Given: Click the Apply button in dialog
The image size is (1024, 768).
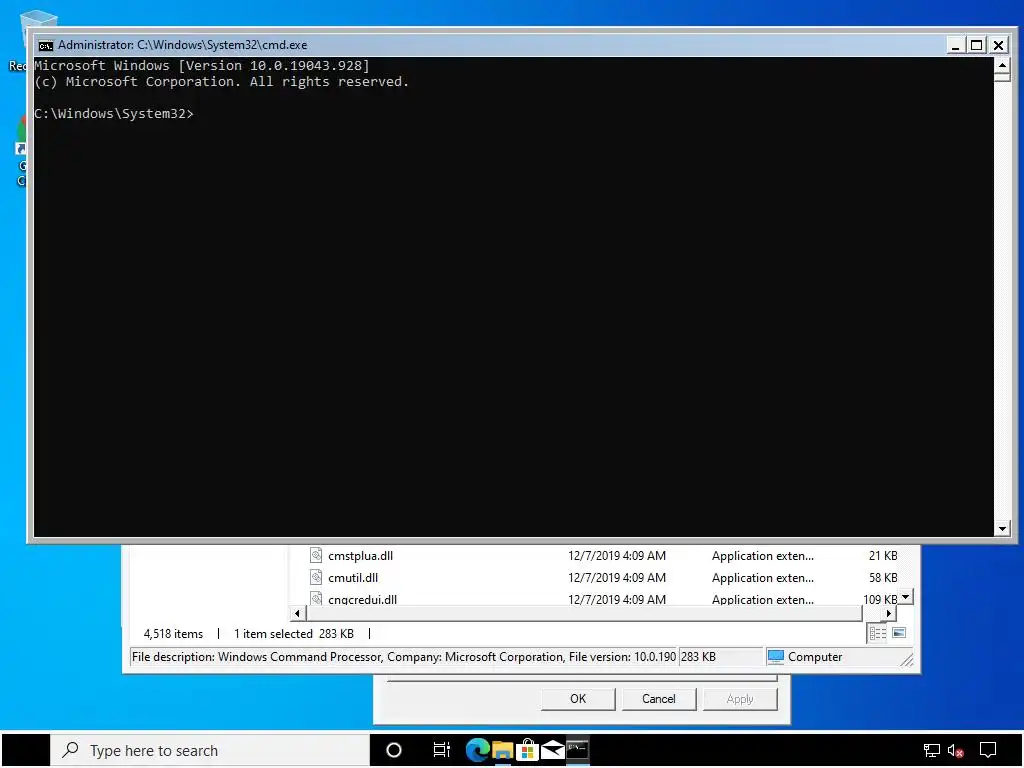Looking at the screenshot, I should tap(740, 699).
